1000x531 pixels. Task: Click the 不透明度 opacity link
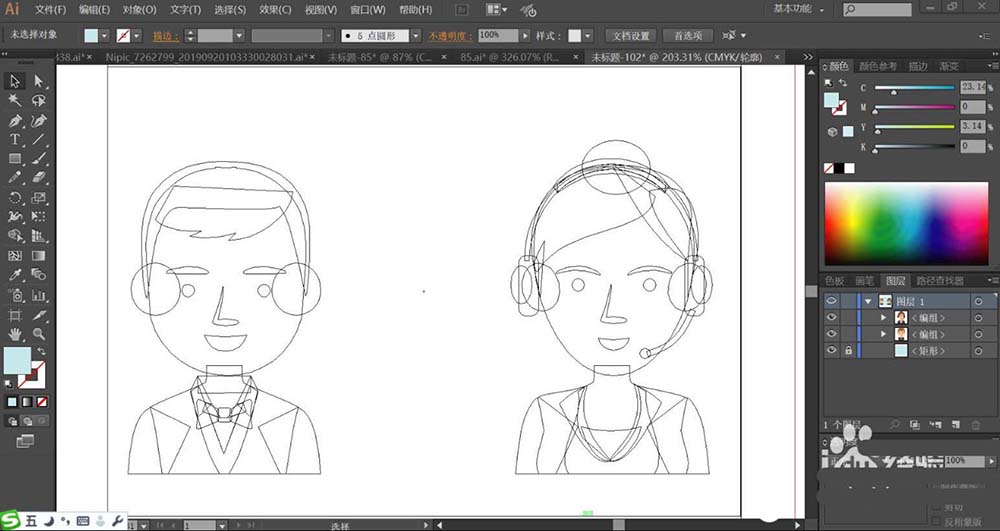click(451, 36)
